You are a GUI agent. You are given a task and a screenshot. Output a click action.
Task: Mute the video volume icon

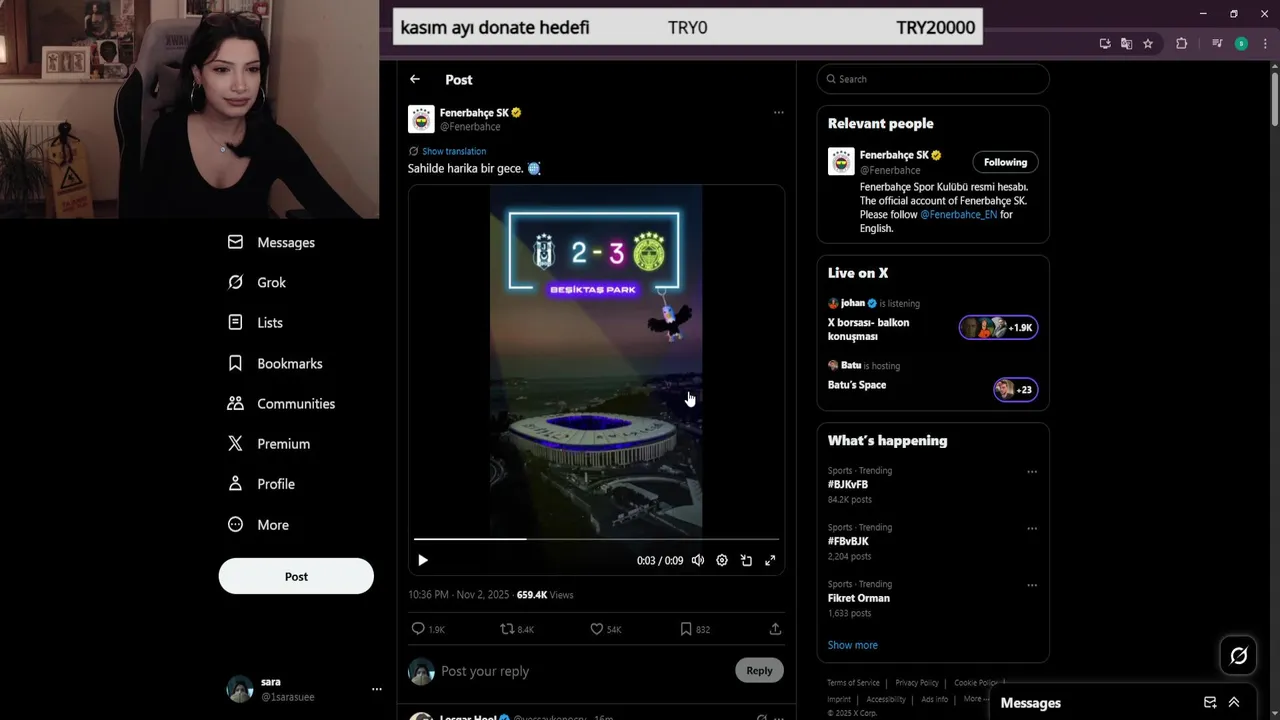698,560
